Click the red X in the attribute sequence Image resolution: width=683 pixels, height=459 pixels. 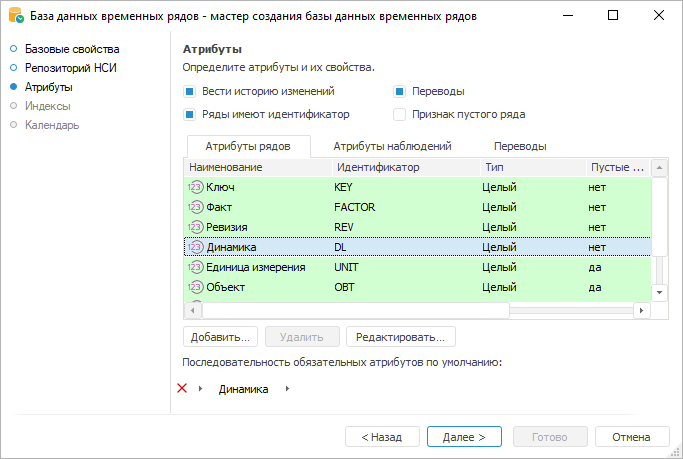click(x=182, y=388)
